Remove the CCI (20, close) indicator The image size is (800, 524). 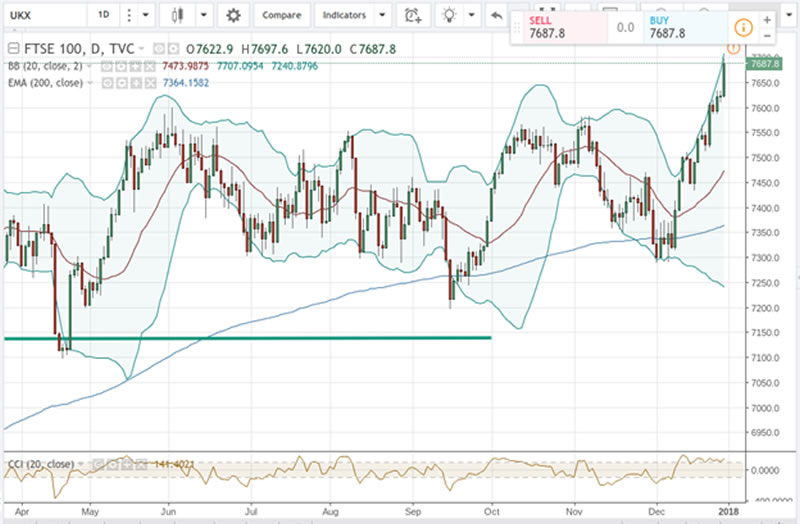pos(140,464)
